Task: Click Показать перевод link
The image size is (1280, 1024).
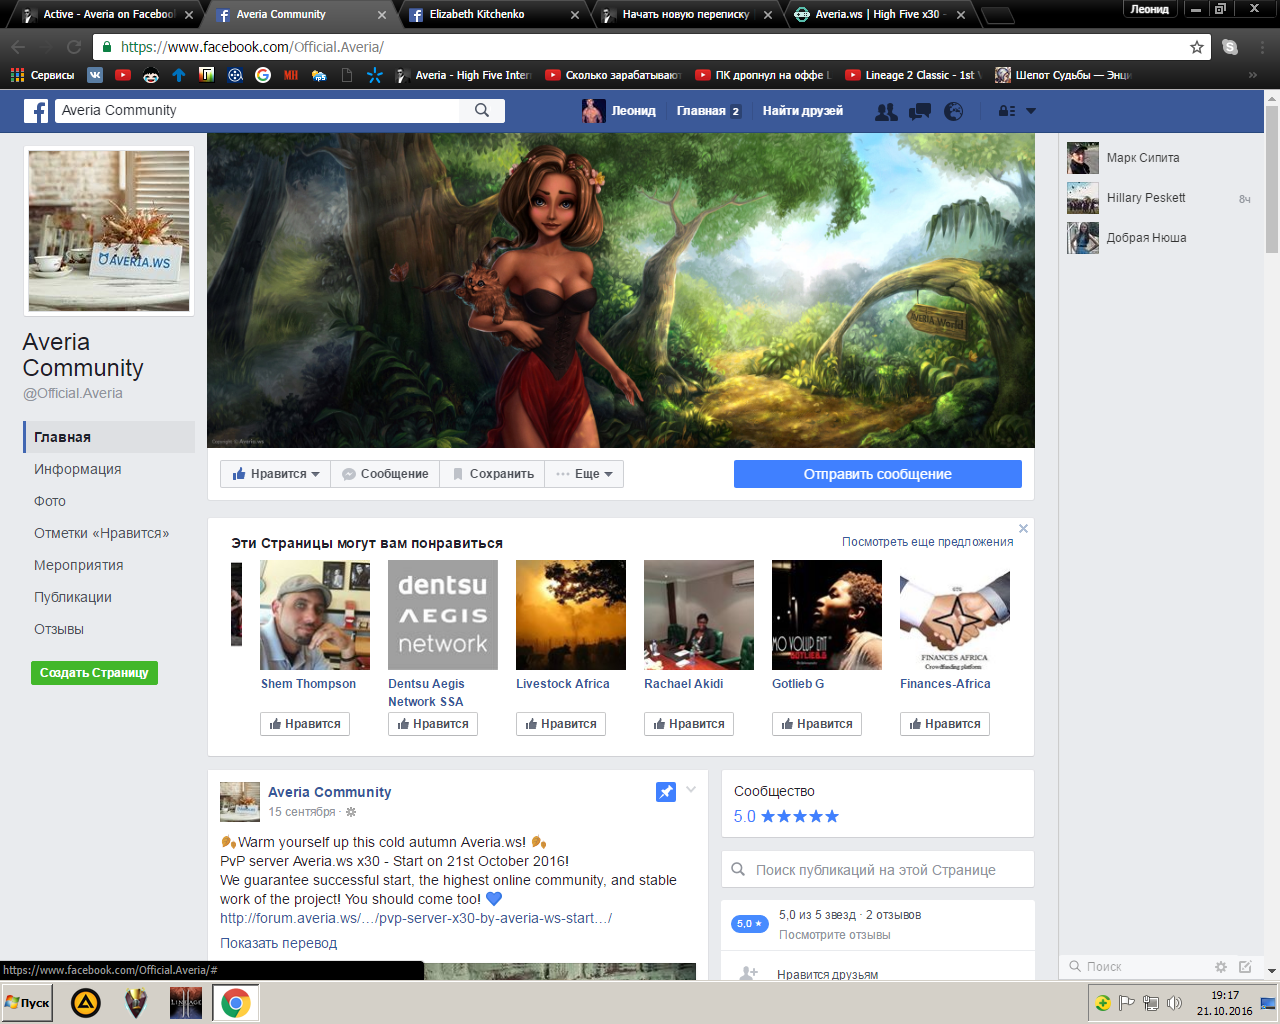Action: [x=278, y=943]
